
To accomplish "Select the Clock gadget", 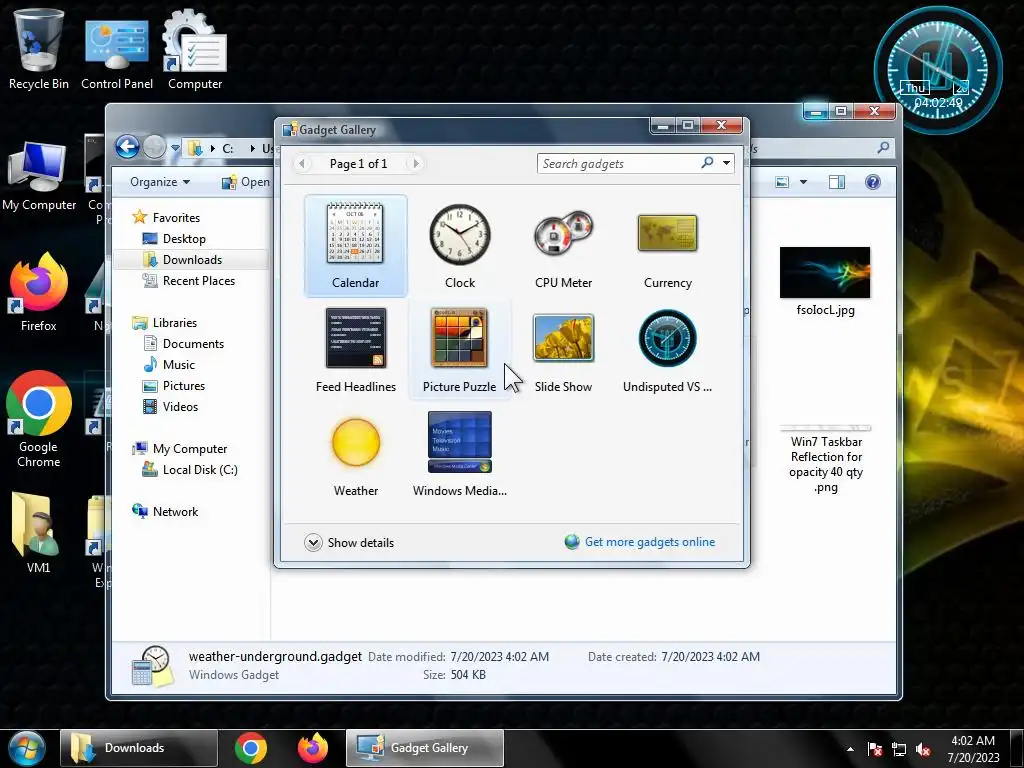I will (460, 246).
